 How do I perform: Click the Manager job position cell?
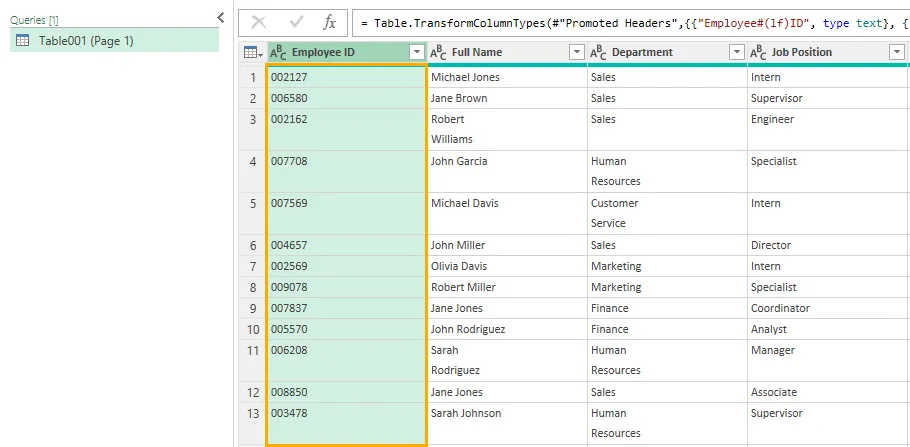point(828,361)
